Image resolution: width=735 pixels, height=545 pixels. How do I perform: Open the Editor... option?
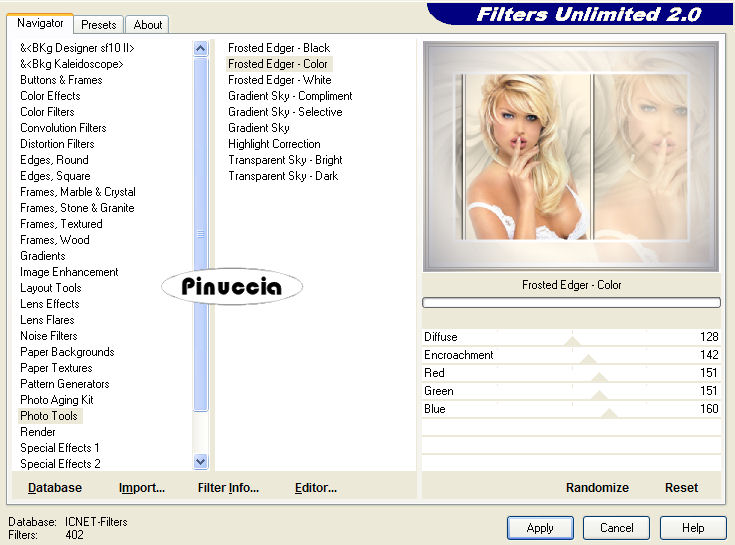[315, 488]
